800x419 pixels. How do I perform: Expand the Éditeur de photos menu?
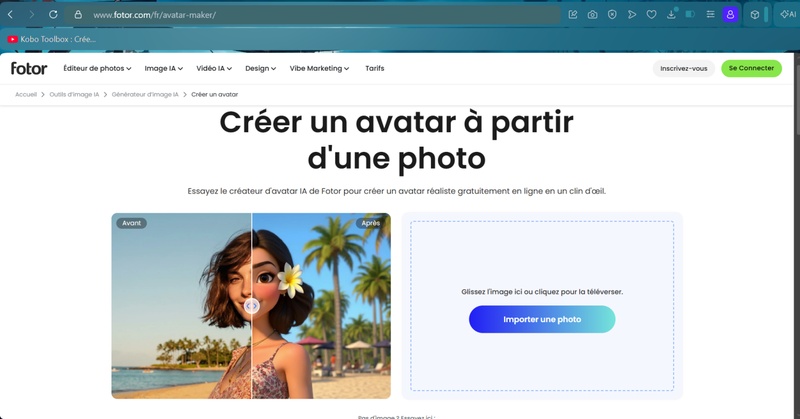point(97,68)
